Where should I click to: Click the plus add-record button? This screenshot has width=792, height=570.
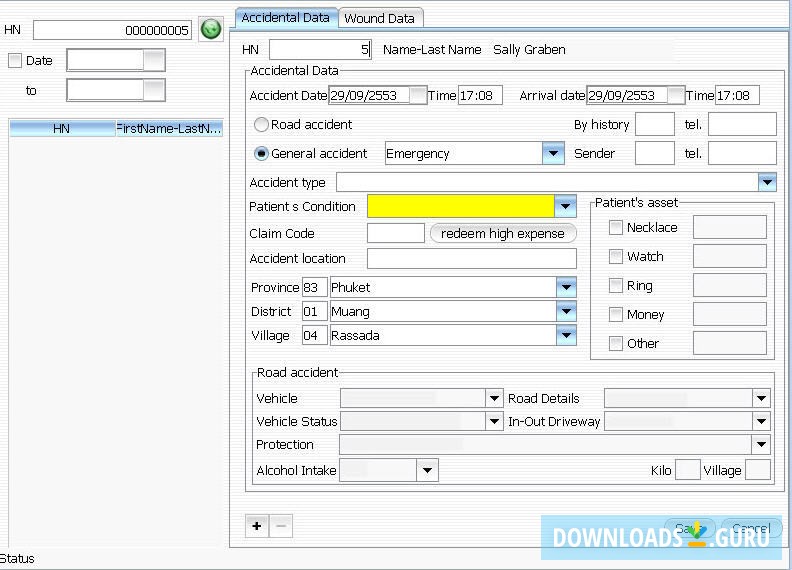tap(257, 526)
